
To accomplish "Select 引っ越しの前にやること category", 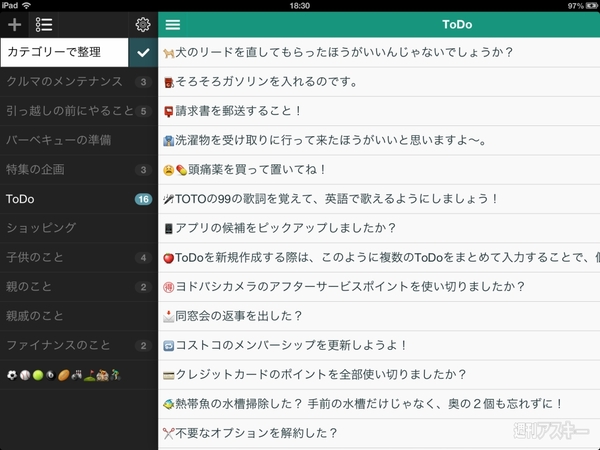I will 79,111.
